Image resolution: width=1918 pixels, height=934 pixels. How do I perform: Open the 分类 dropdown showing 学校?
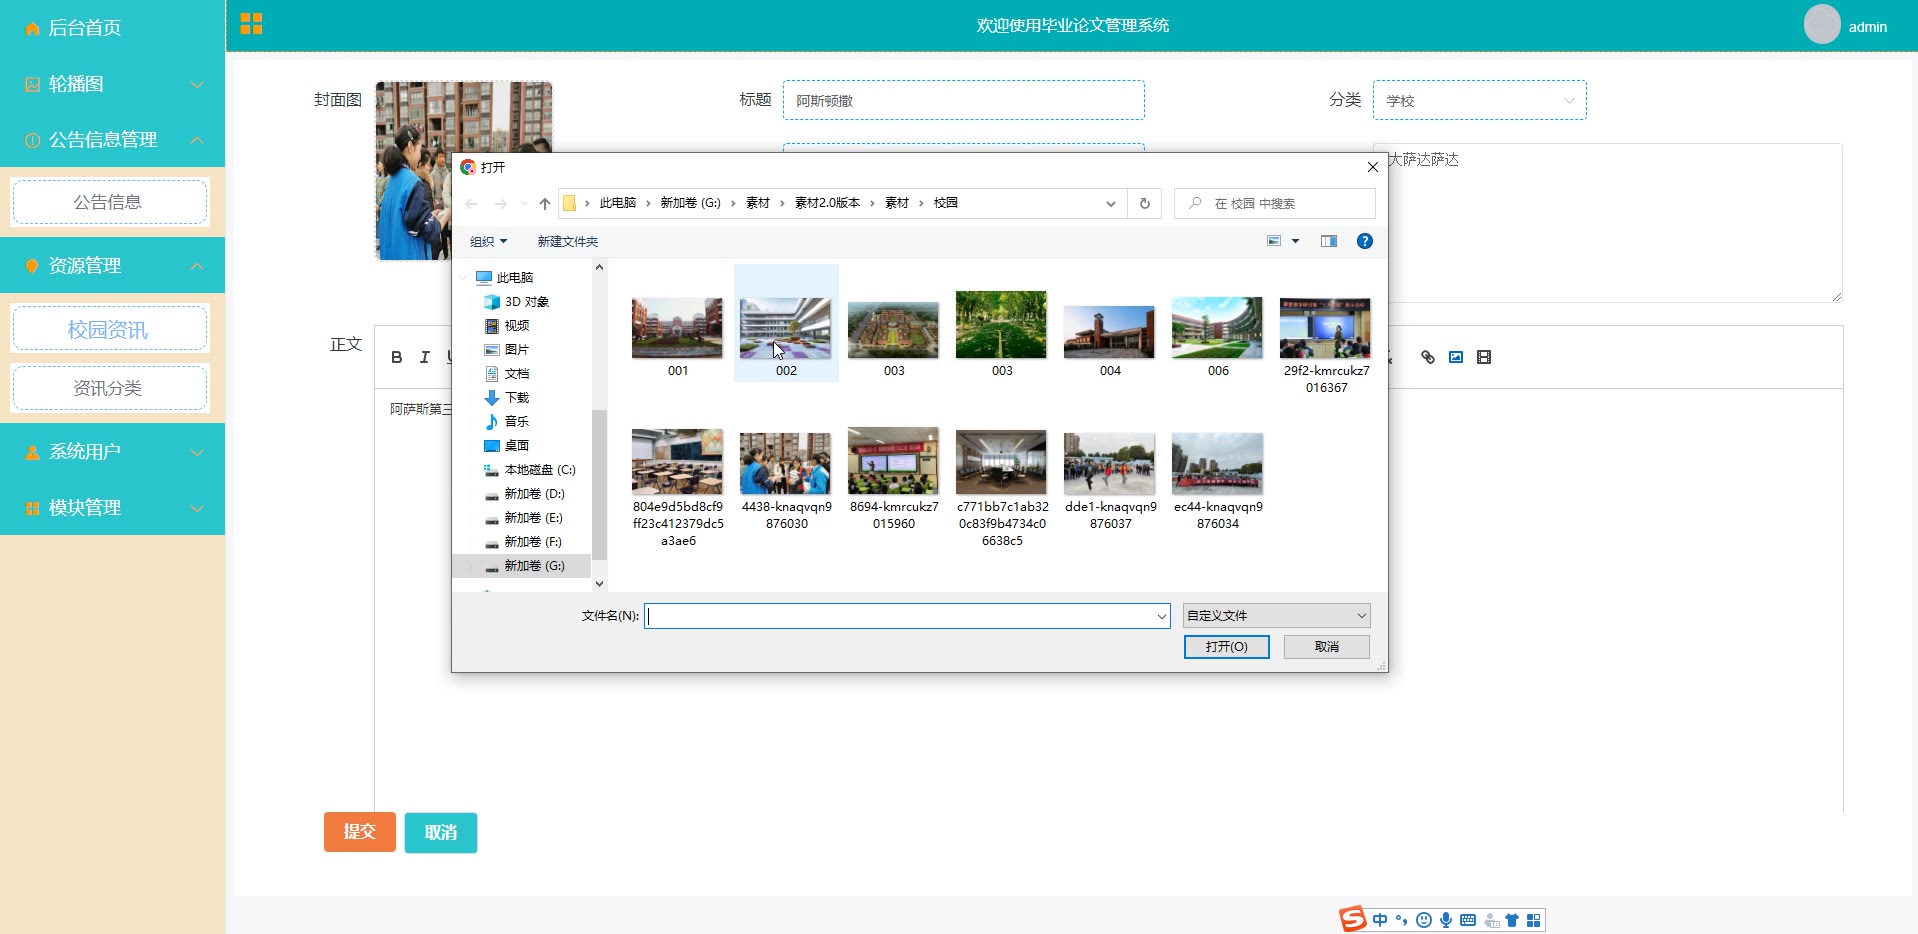click(1478, 101)
